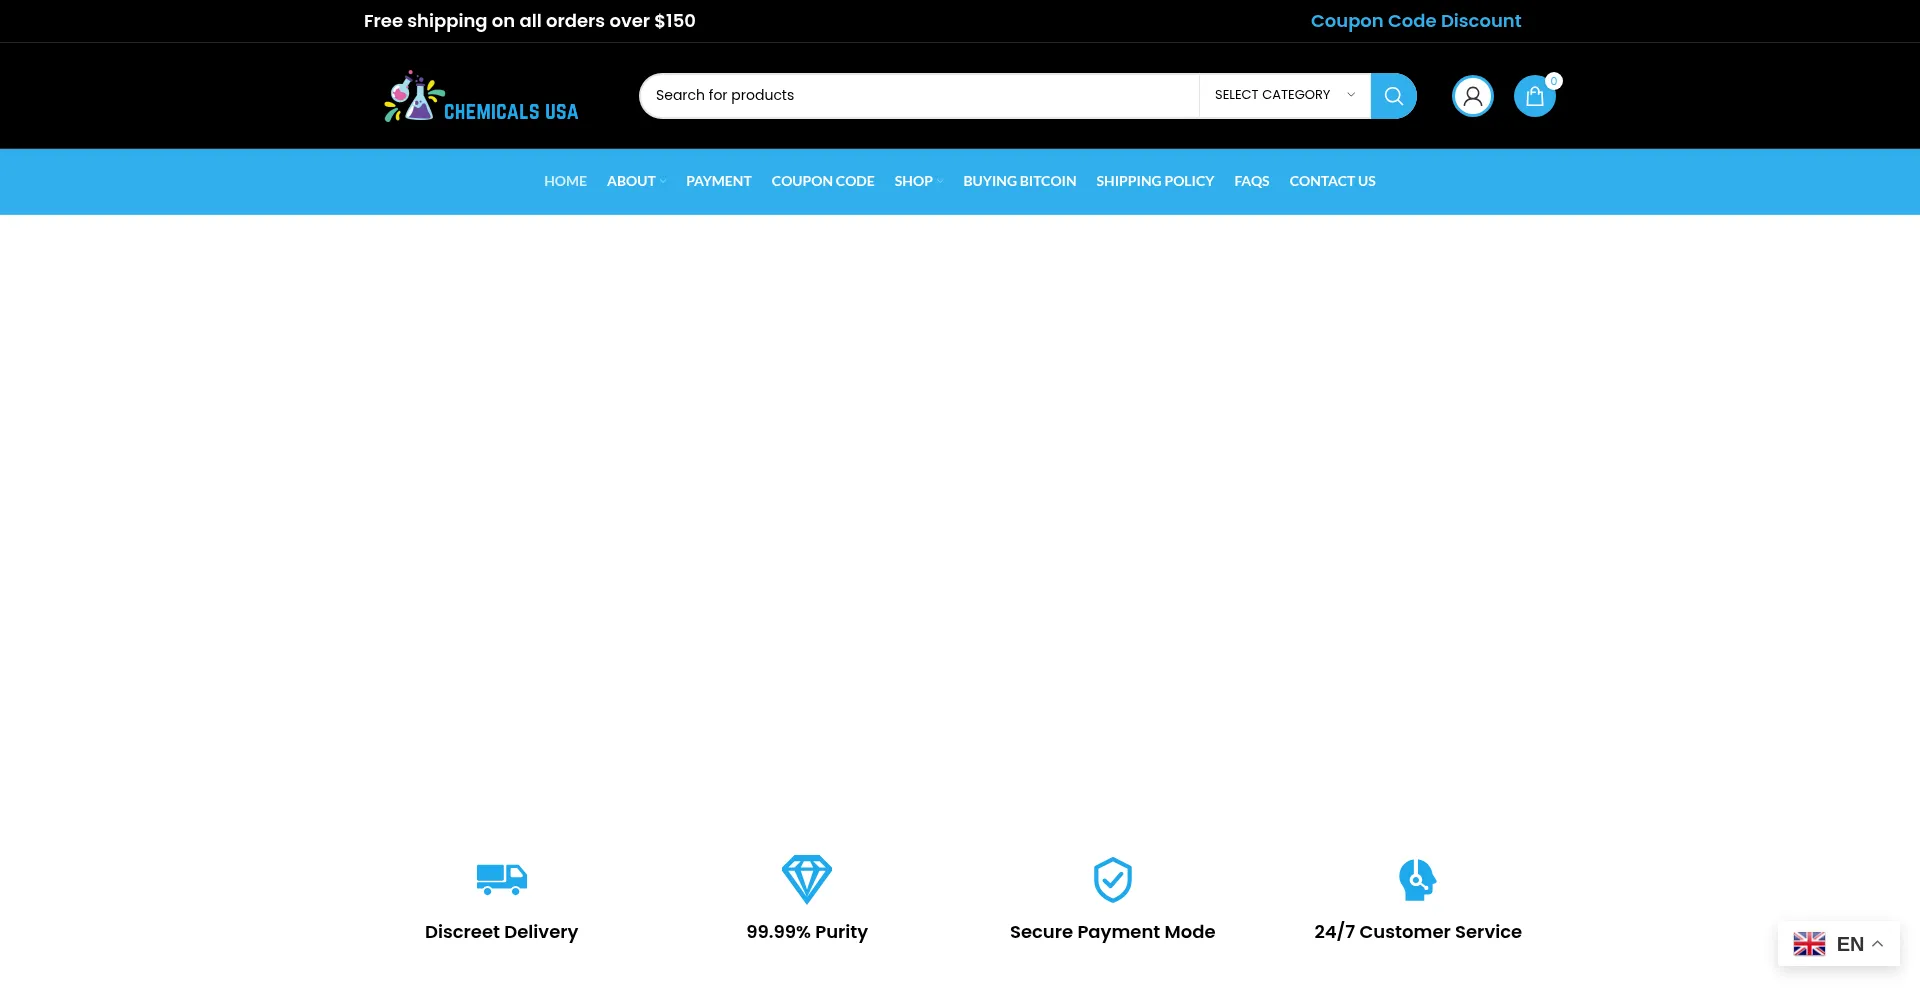Open the Contact Us link
The width and height of the screenshot is (1920, 993).
[1332, 181]
